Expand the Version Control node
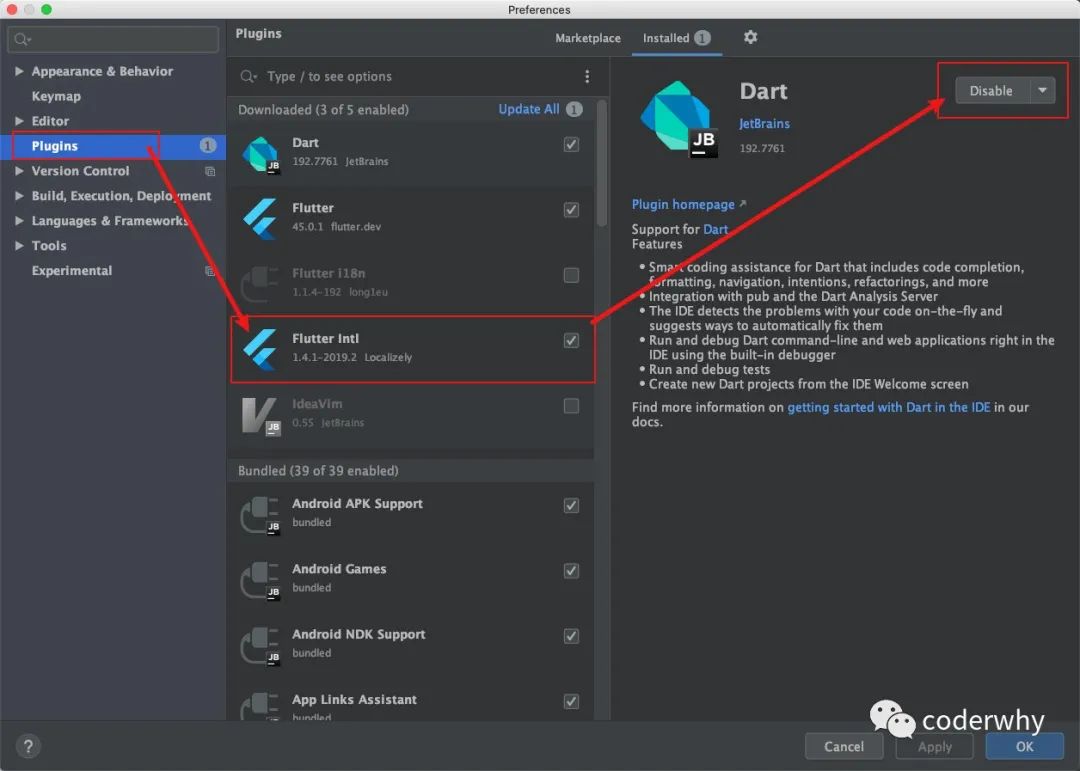This screenshot has height=771, width=1080. point(19,170)
